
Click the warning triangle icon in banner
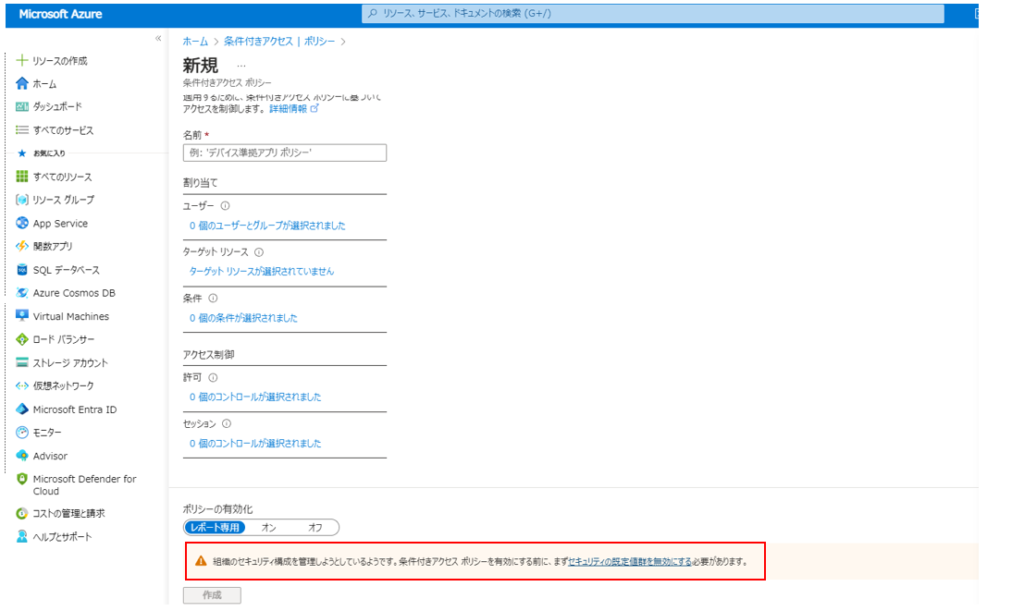point(200,561)
